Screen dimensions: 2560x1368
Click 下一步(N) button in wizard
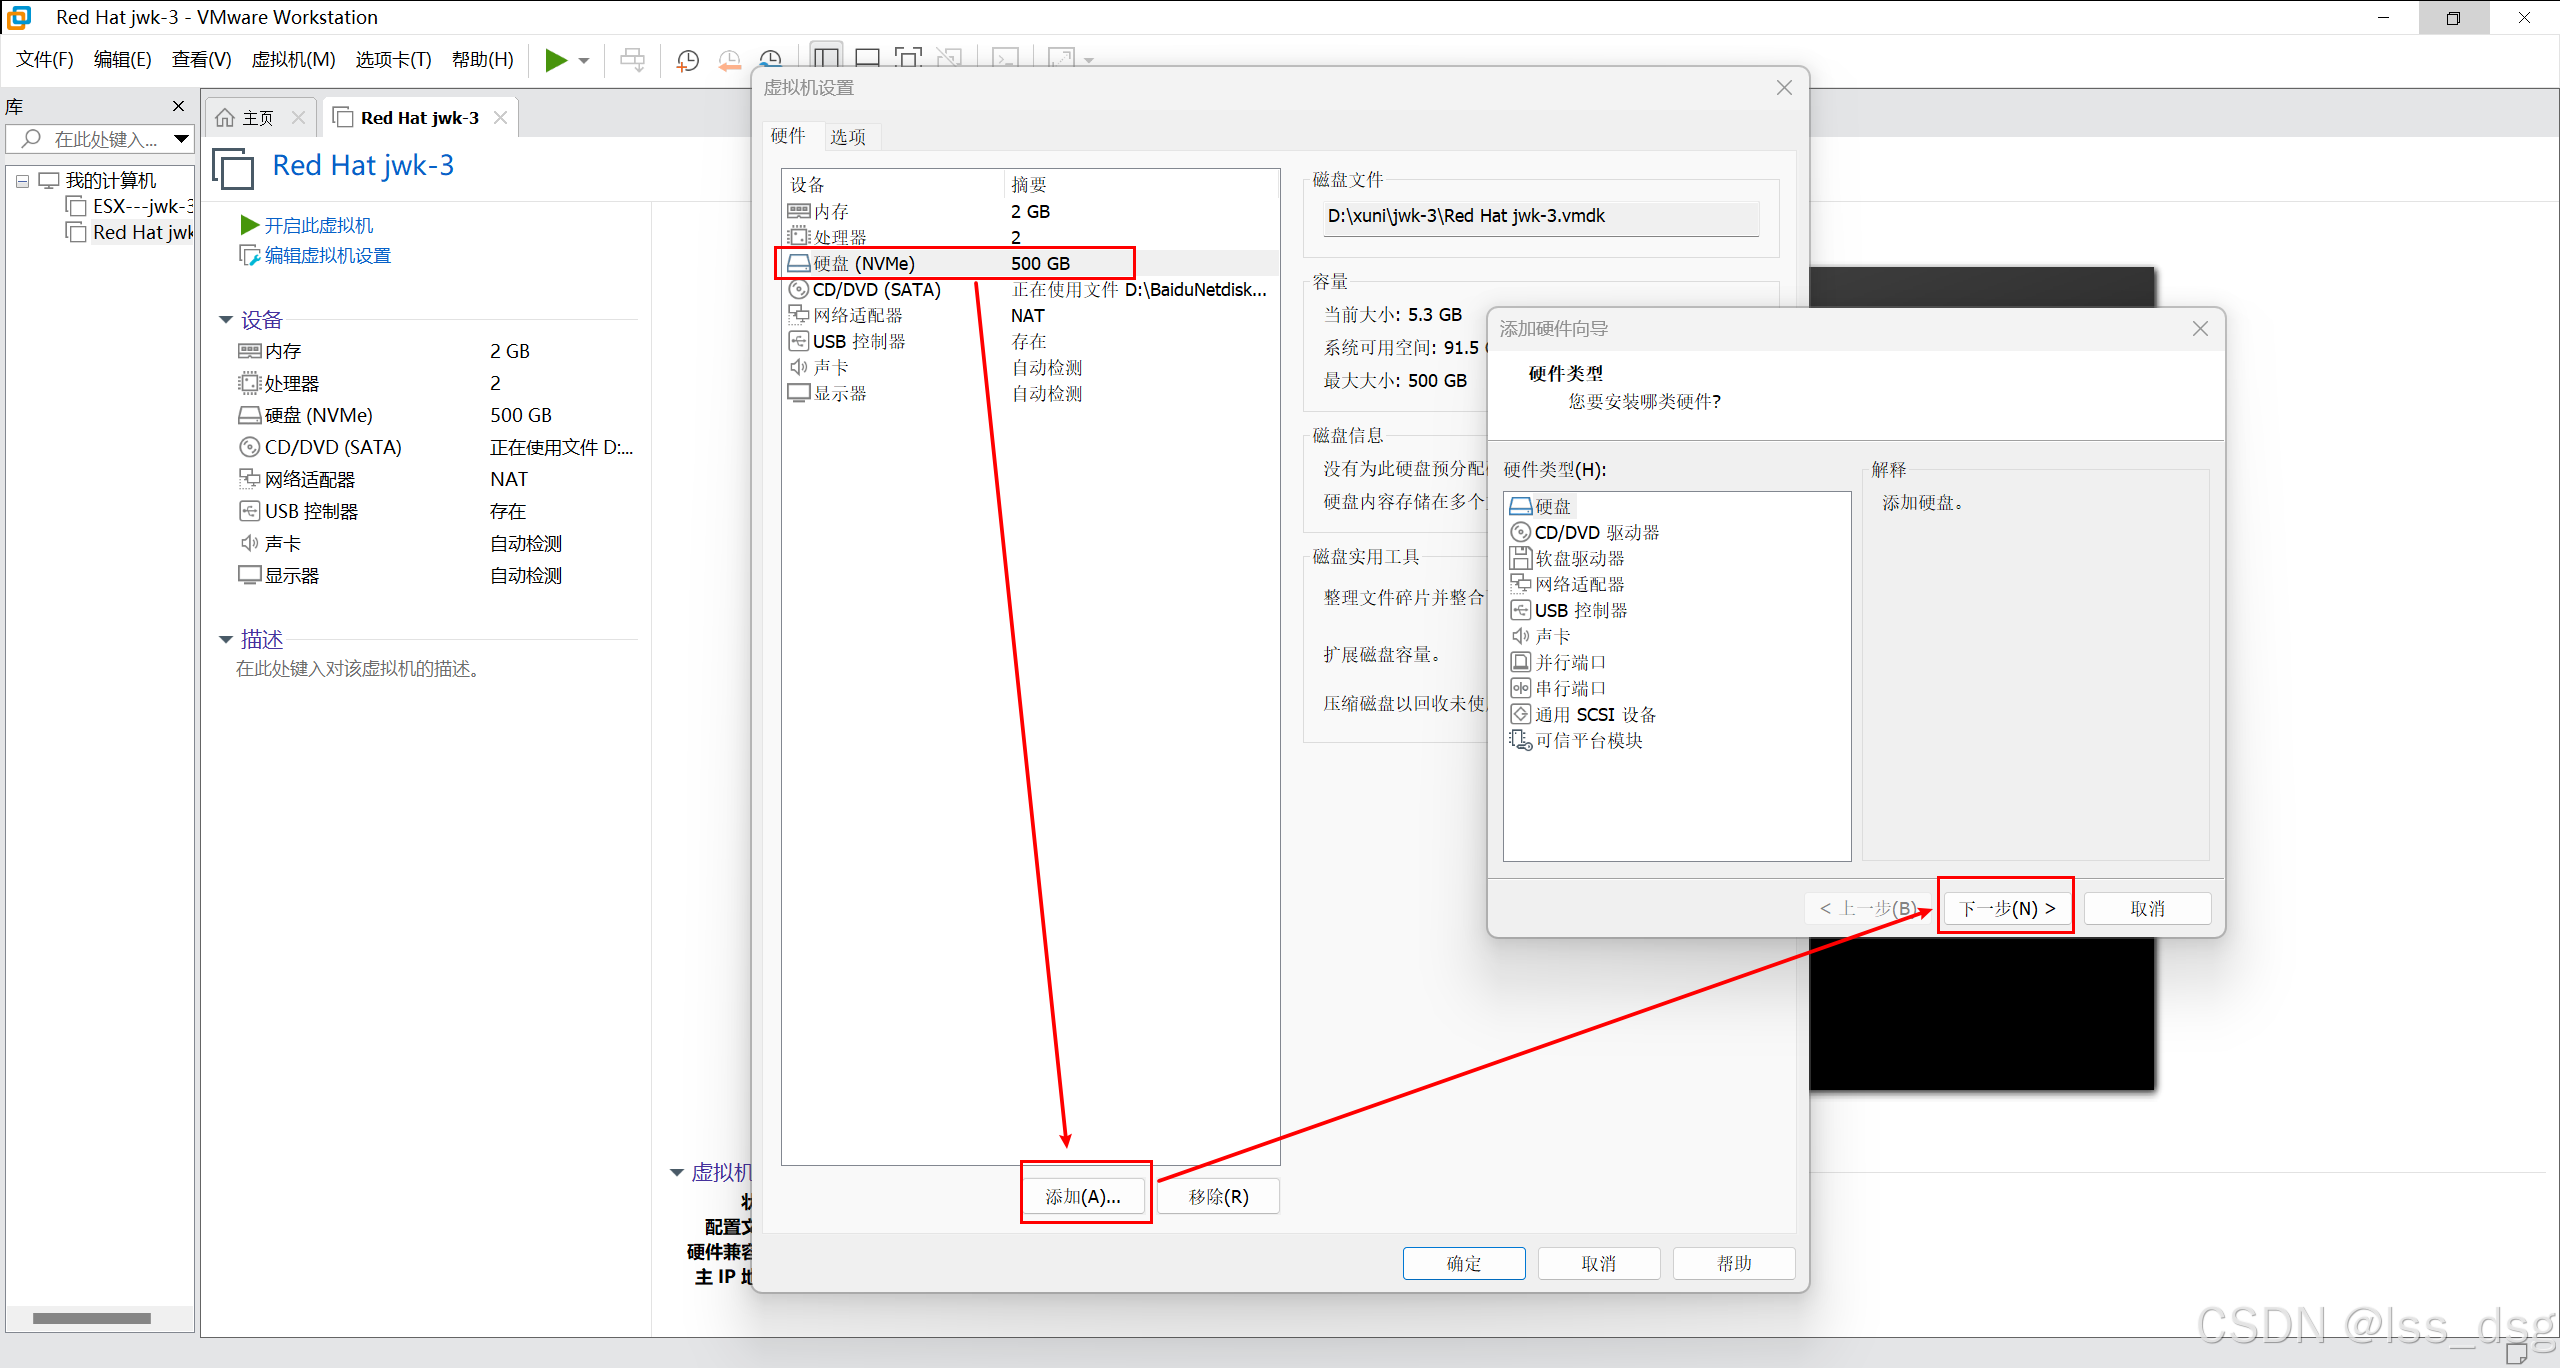click(2006, 908)
